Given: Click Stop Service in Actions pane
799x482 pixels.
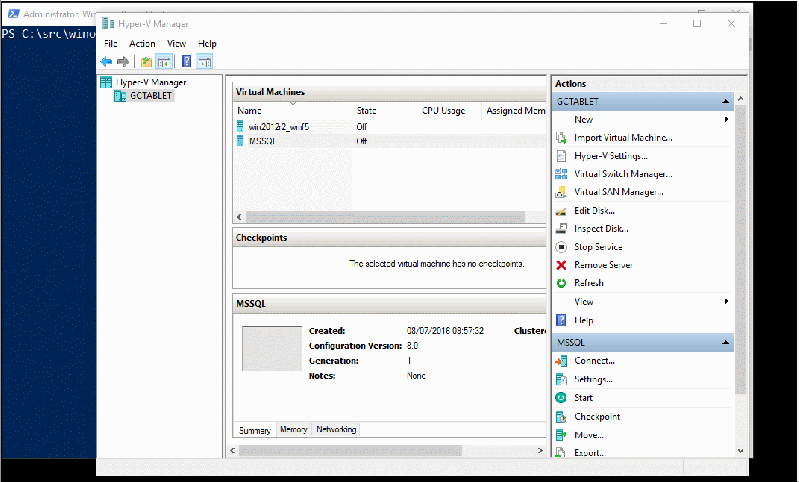Looking at the screenshot, I should click(x=597, y=247).
